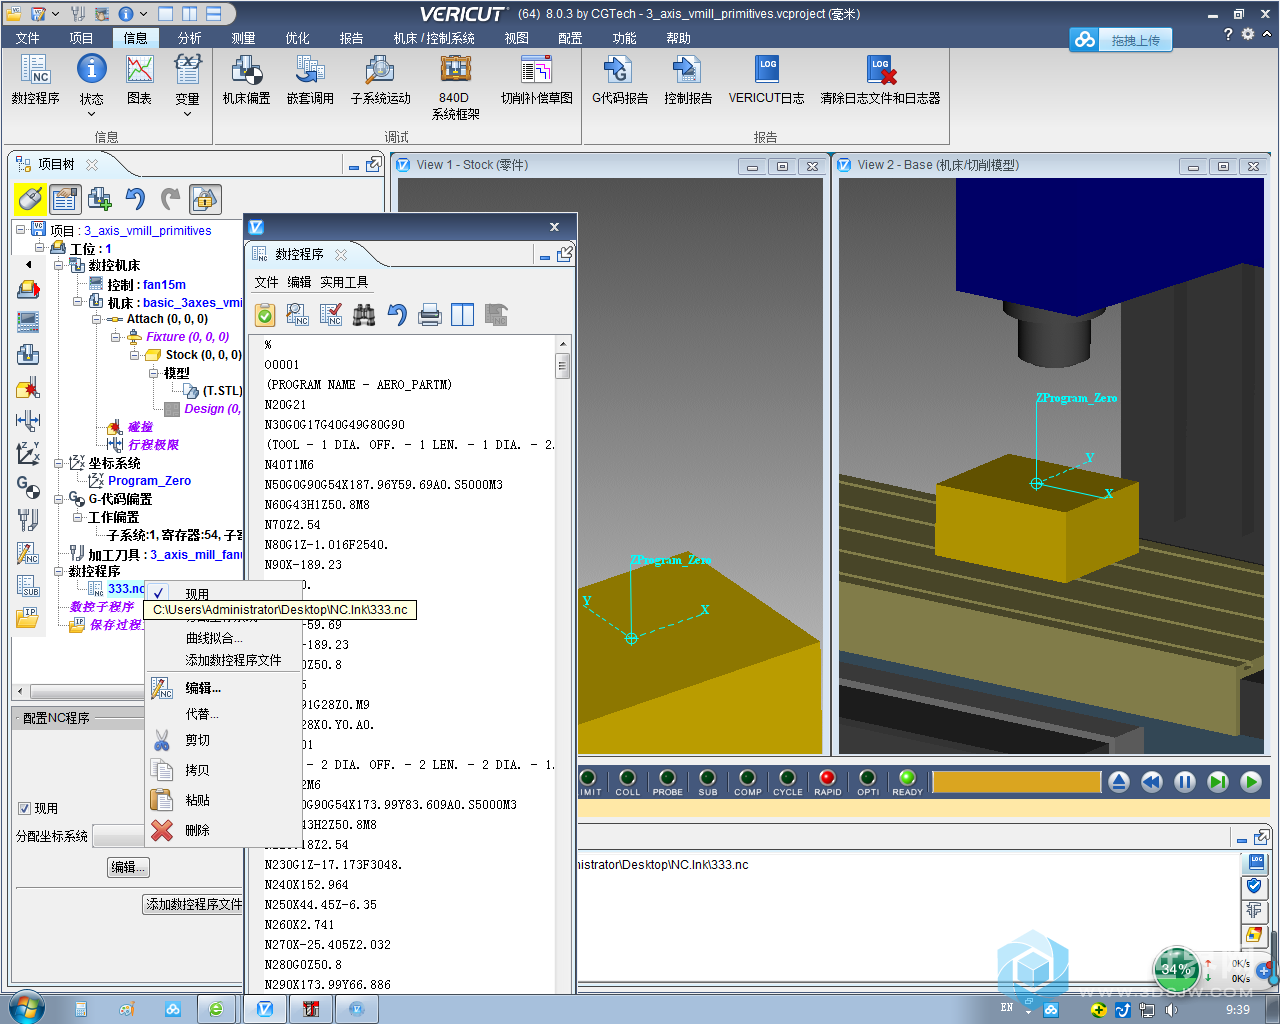Screen dimensions: 1280x1024
Task: Click the Windows Start button
Action: coord(26,1008)
